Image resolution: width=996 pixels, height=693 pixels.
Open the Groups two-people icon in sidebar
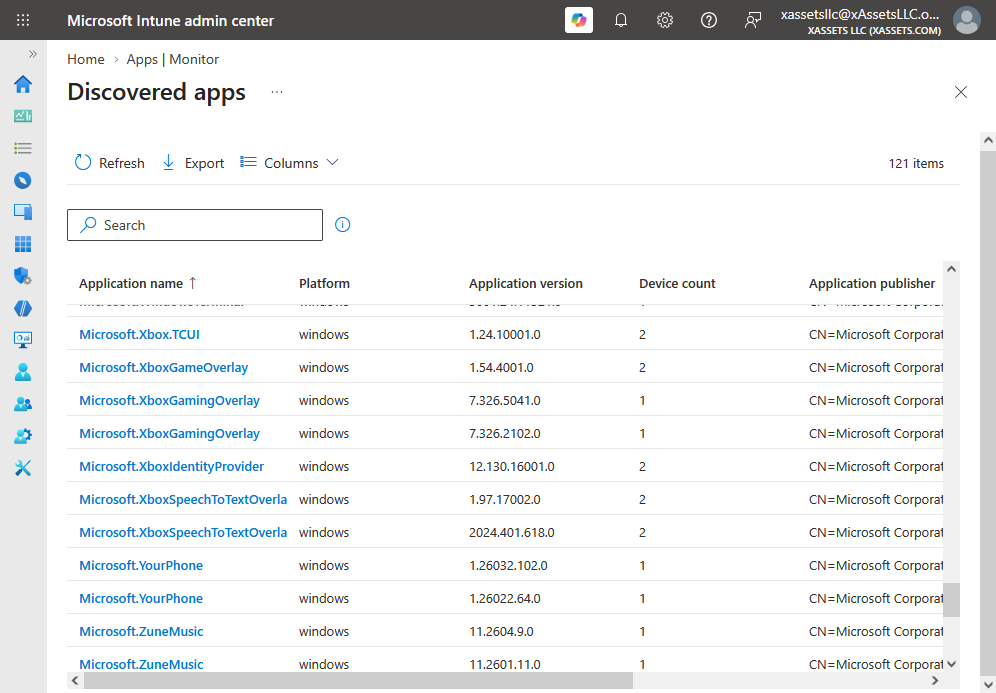(23, 404)
